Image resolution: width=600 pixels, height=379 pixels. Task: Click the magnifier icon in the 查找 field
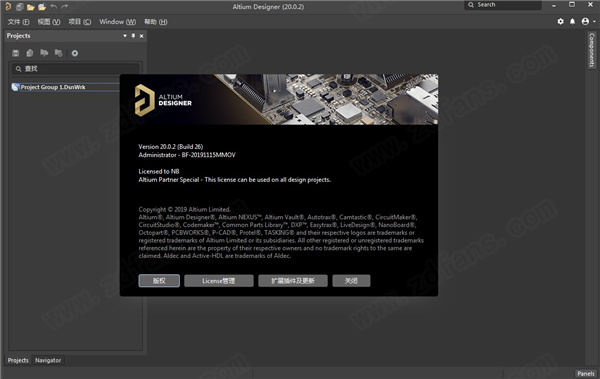point(18,69)
